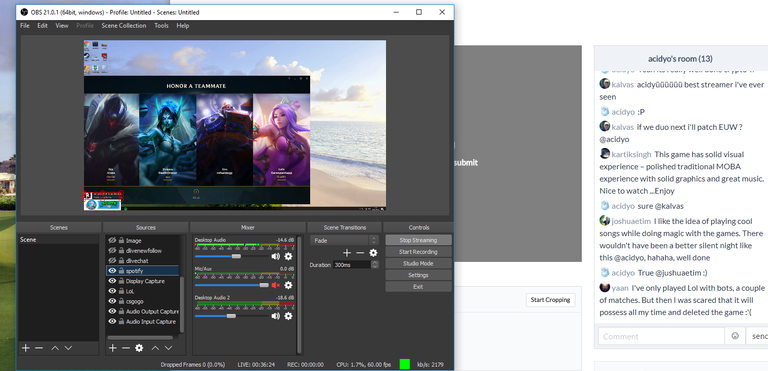This screenshot has width=768, height=371.
Task: Add a scene transition with plus icon
Action: click(347, 253)
